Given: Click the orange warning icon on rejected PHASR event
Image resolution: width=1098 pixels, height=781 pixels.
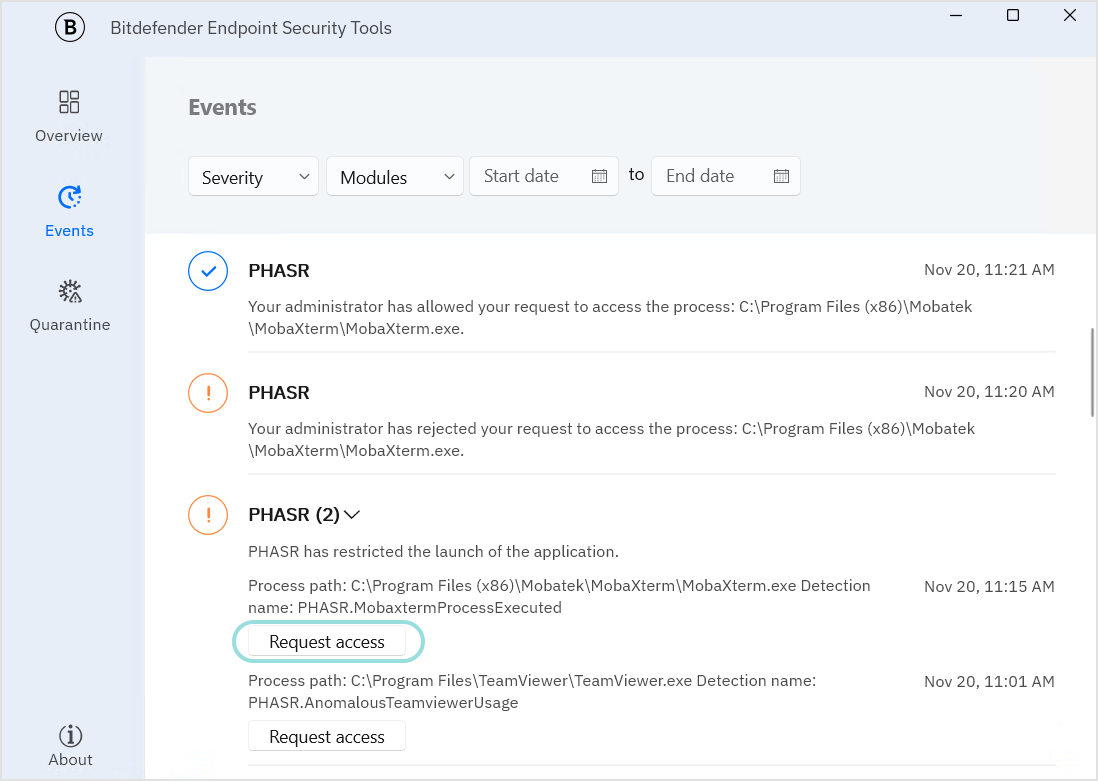Looking at the screenshot, I should coord(208,393).
